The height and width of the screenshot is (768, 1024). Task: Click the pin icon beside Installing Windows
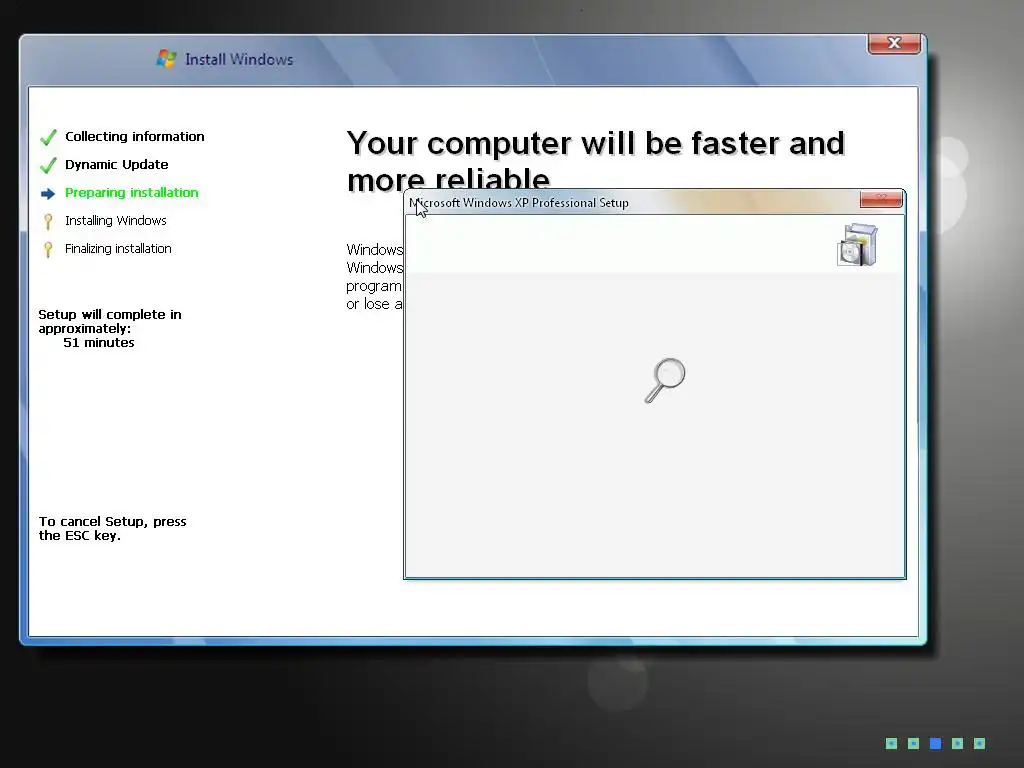point(48,221)
